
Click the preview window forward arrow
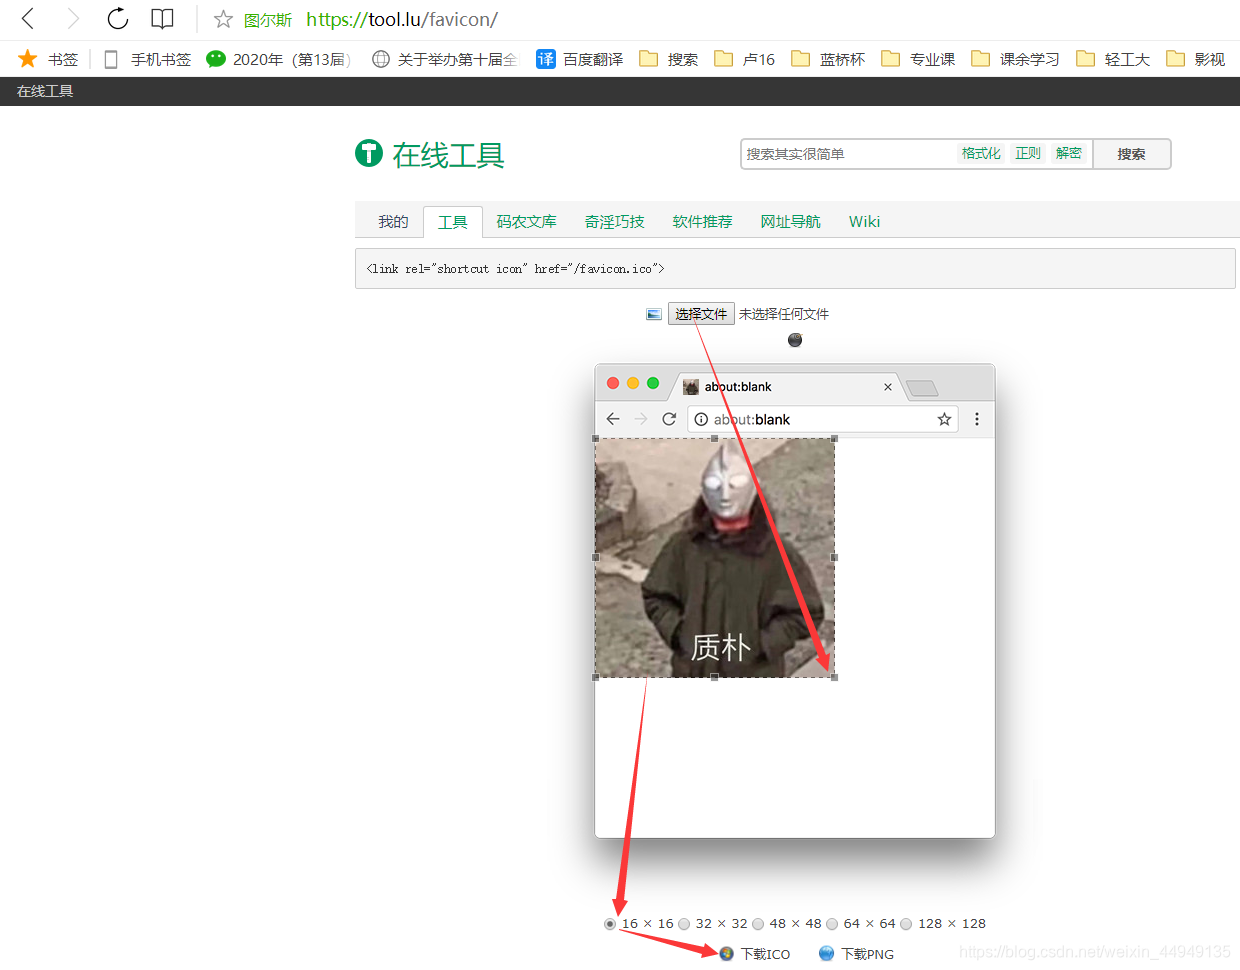pyautogui.click(x=641, y=419)
